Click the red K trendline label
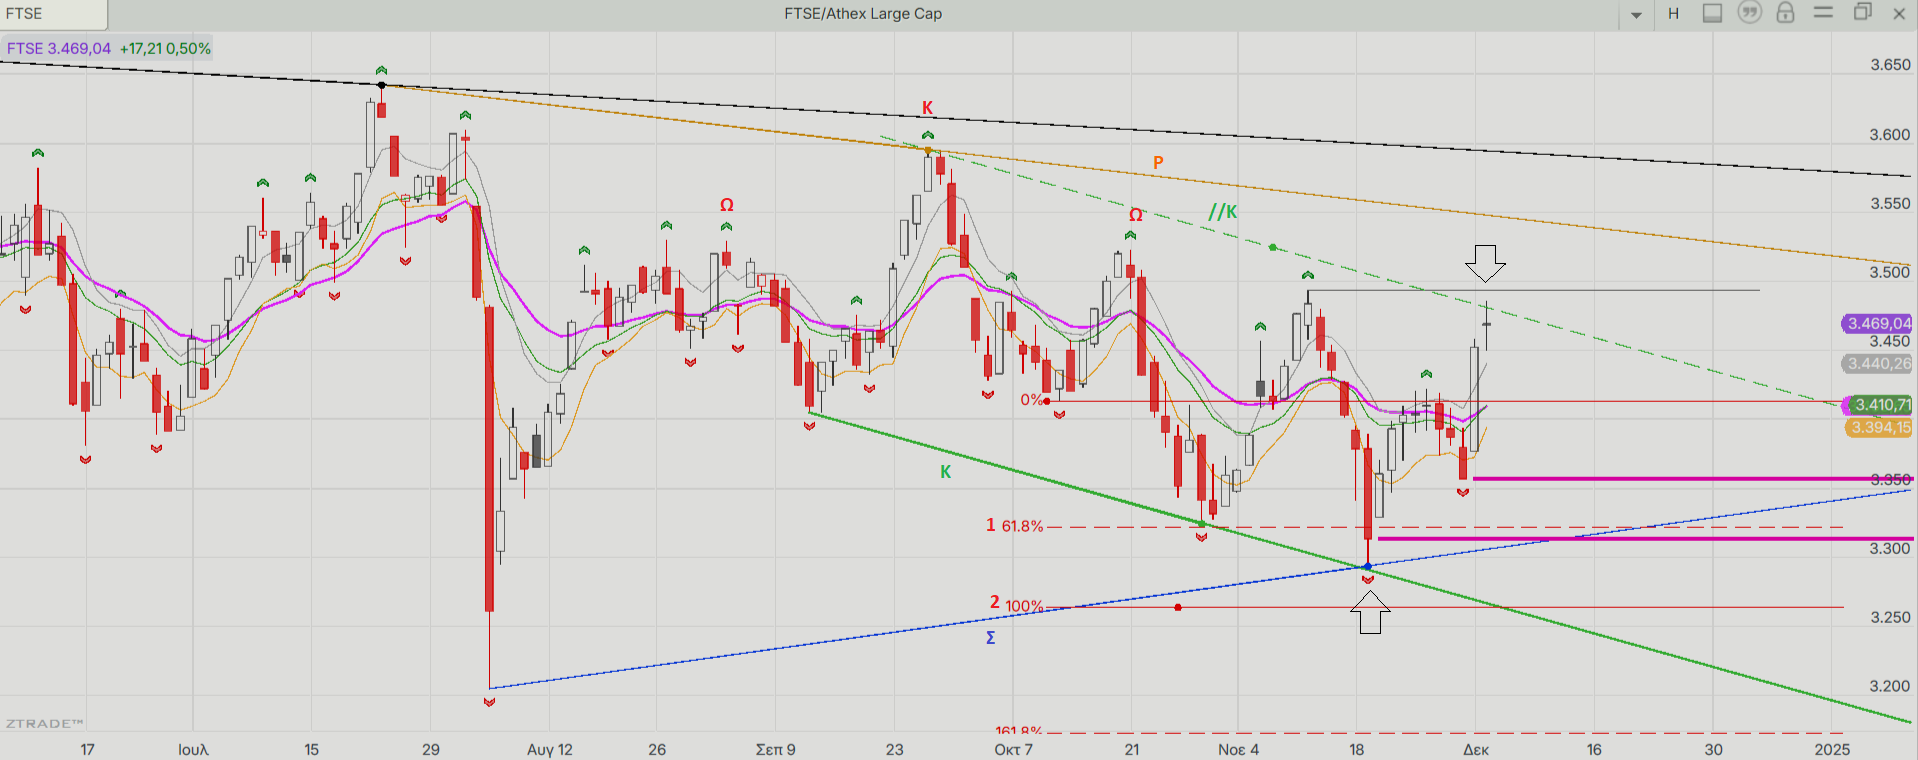 coord(927,108)
